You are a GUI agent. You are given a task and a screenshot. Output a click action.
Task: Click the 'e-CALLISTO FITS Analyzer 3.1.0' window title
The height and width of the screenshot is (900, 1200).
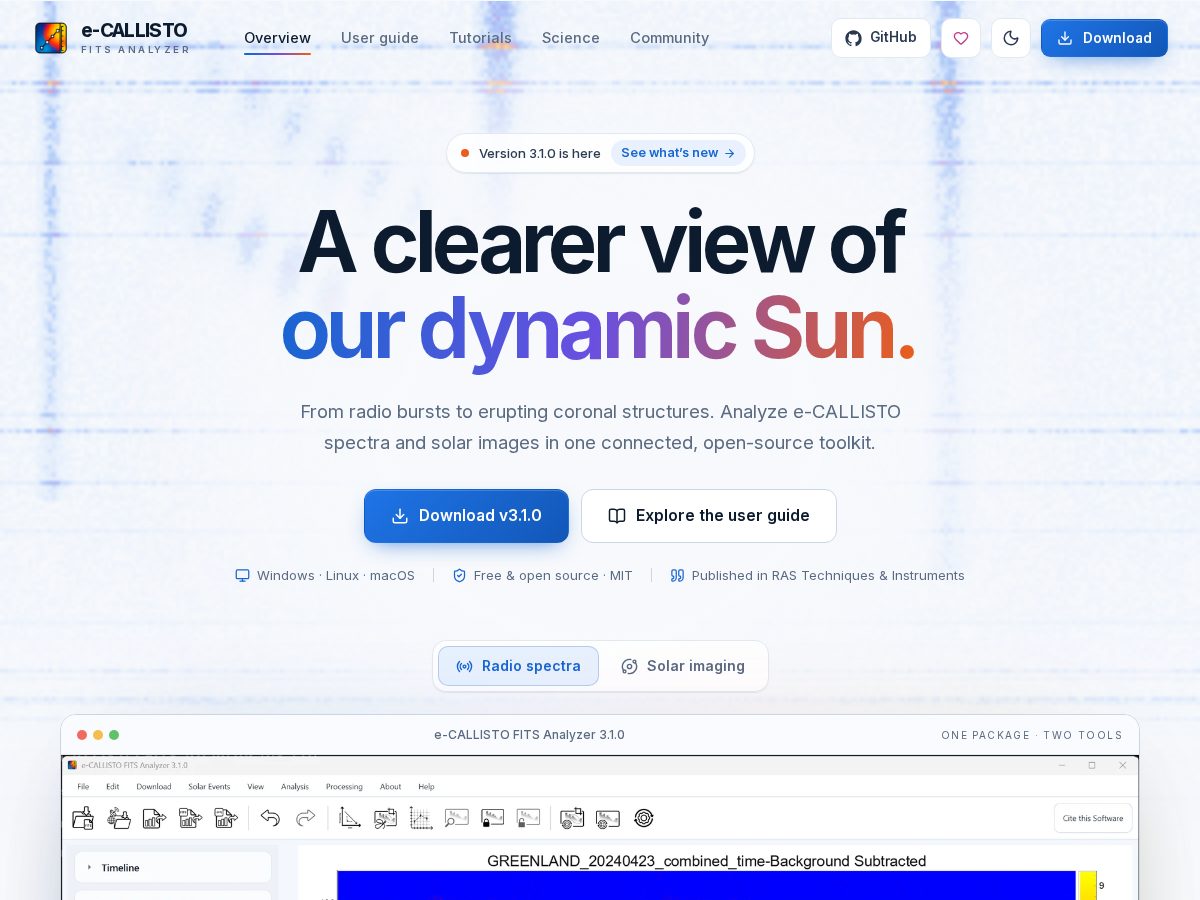529,735
